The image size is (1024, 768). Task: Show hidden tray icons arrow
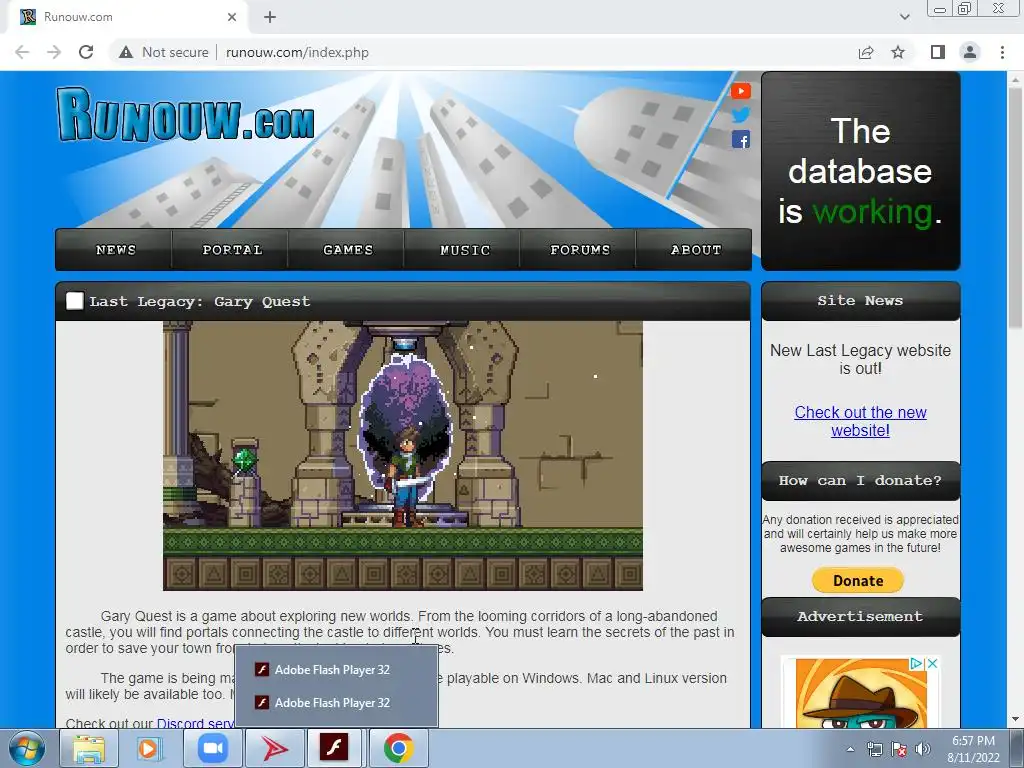pyautogui.click(x=850, y=749)
